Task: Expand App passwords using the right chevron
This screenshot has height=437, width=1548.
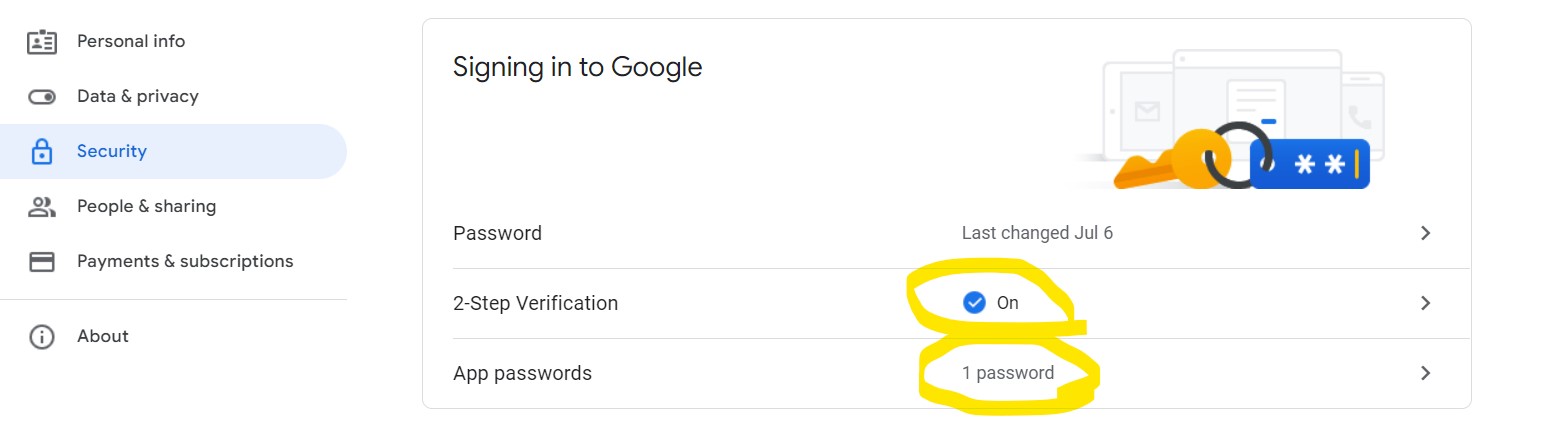Action: (x=1426, y=373)
